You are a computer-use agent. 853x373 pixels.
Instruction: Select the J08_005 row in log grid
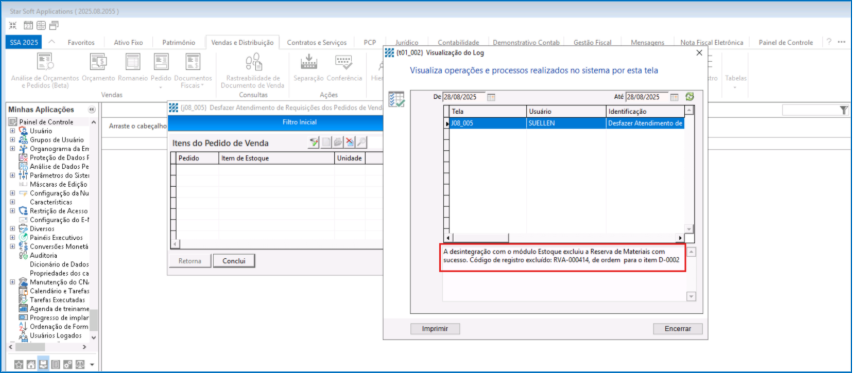[567, 123]
